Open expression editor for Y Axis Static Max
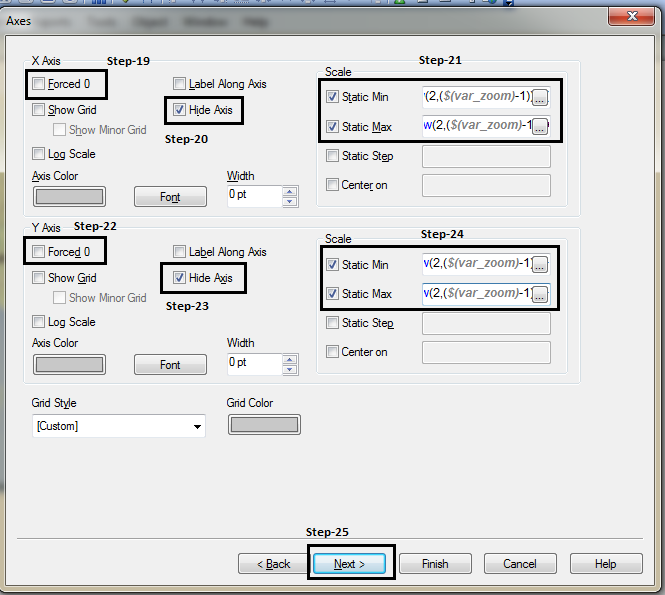 (x=540, y=294)
